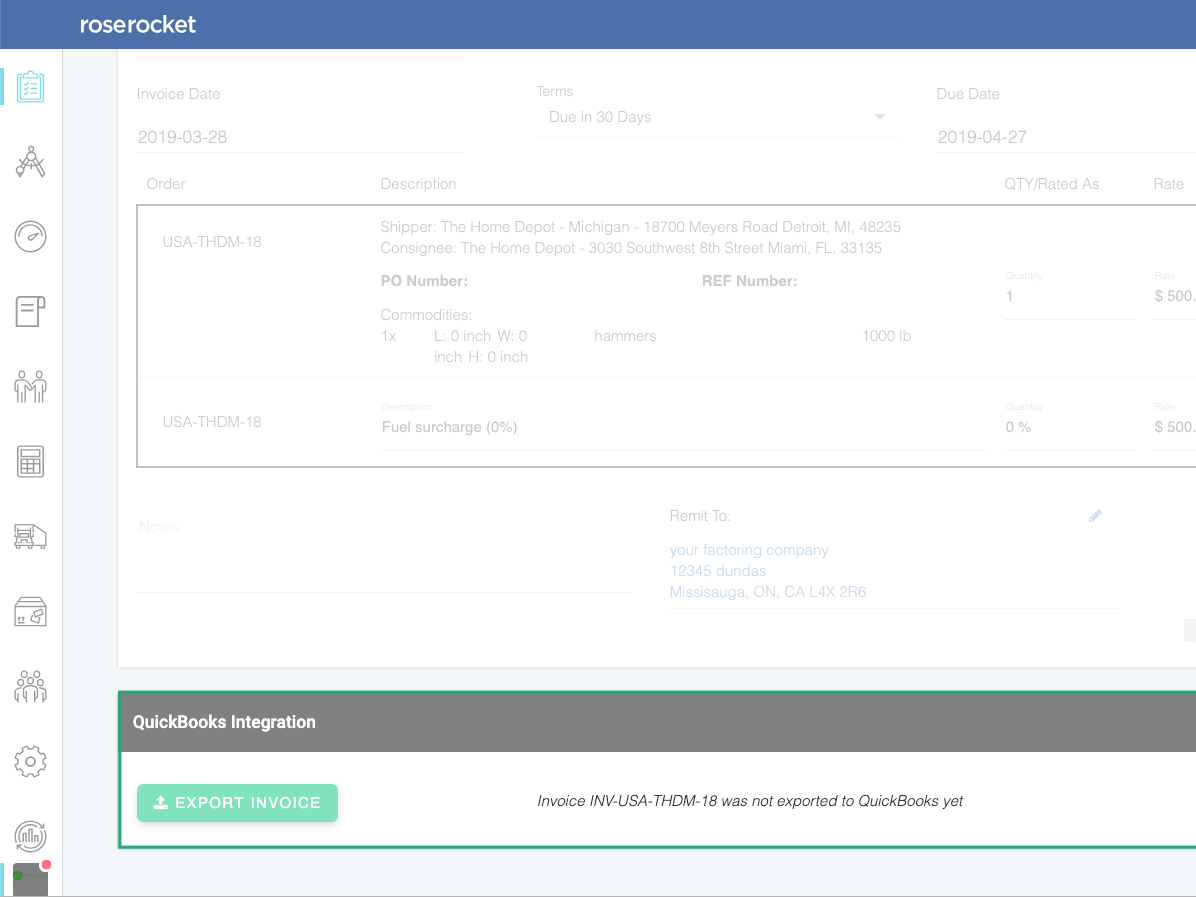Open the quotes document icon in sidebar

[31, 311]
